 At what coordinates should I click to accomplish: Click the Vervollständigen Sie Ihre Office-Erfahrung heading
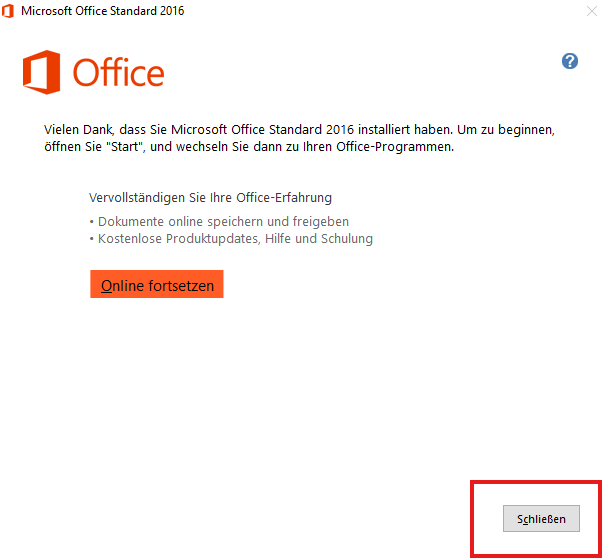pyautogui.click(x=210, y=198)
